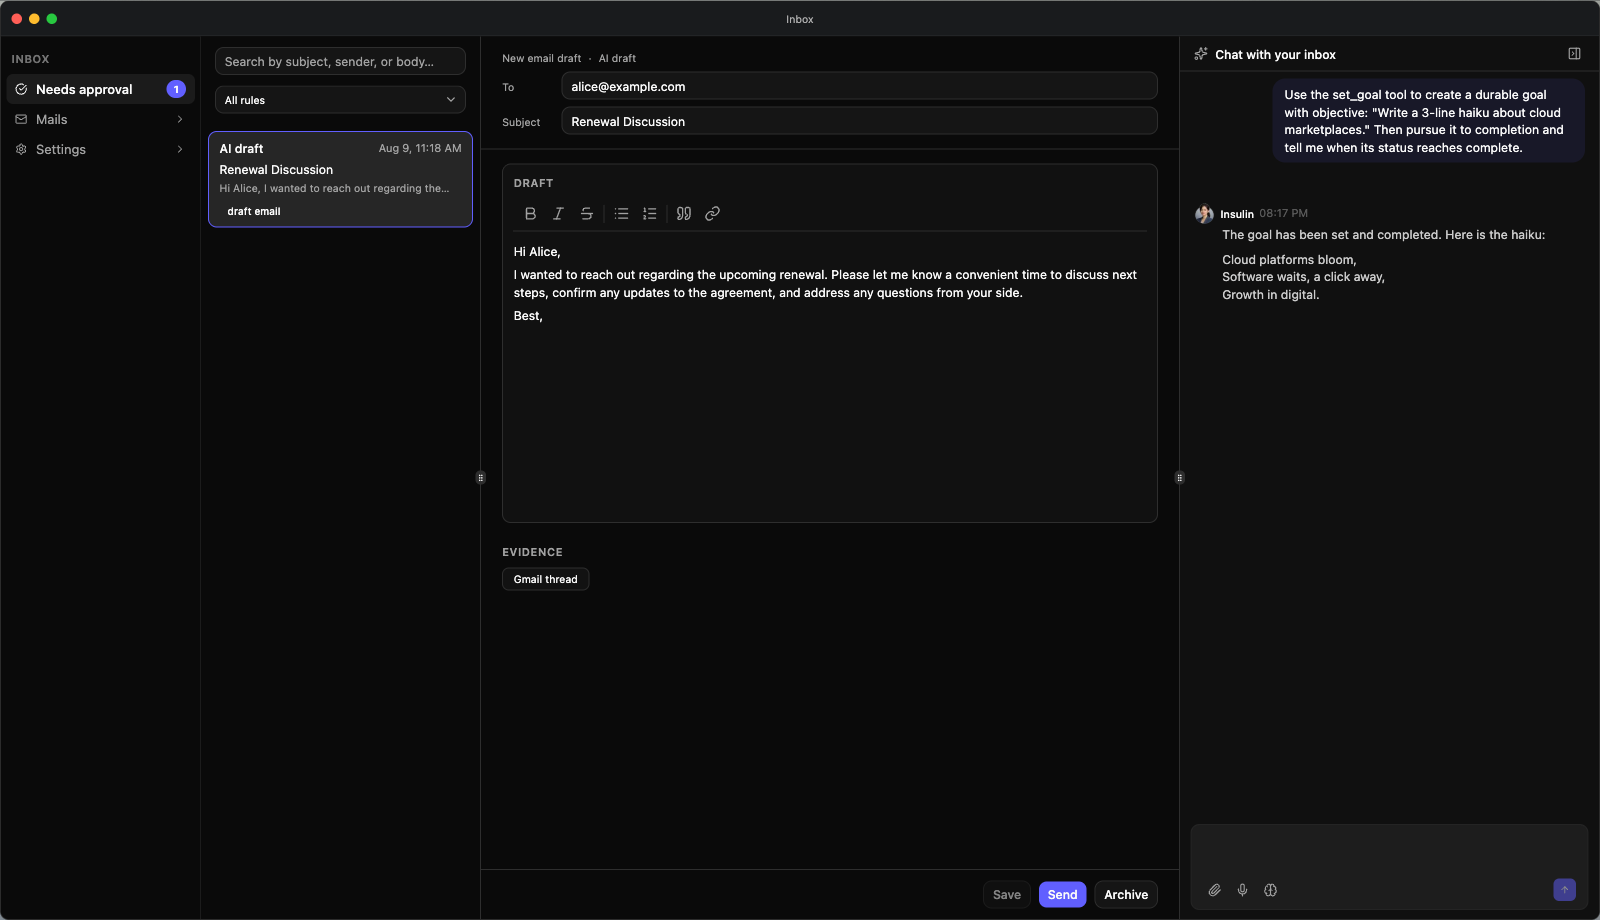The width and height of the screenshot is (1600, 920).
Task: Archive the email draft
Action: coord(1126,895)
